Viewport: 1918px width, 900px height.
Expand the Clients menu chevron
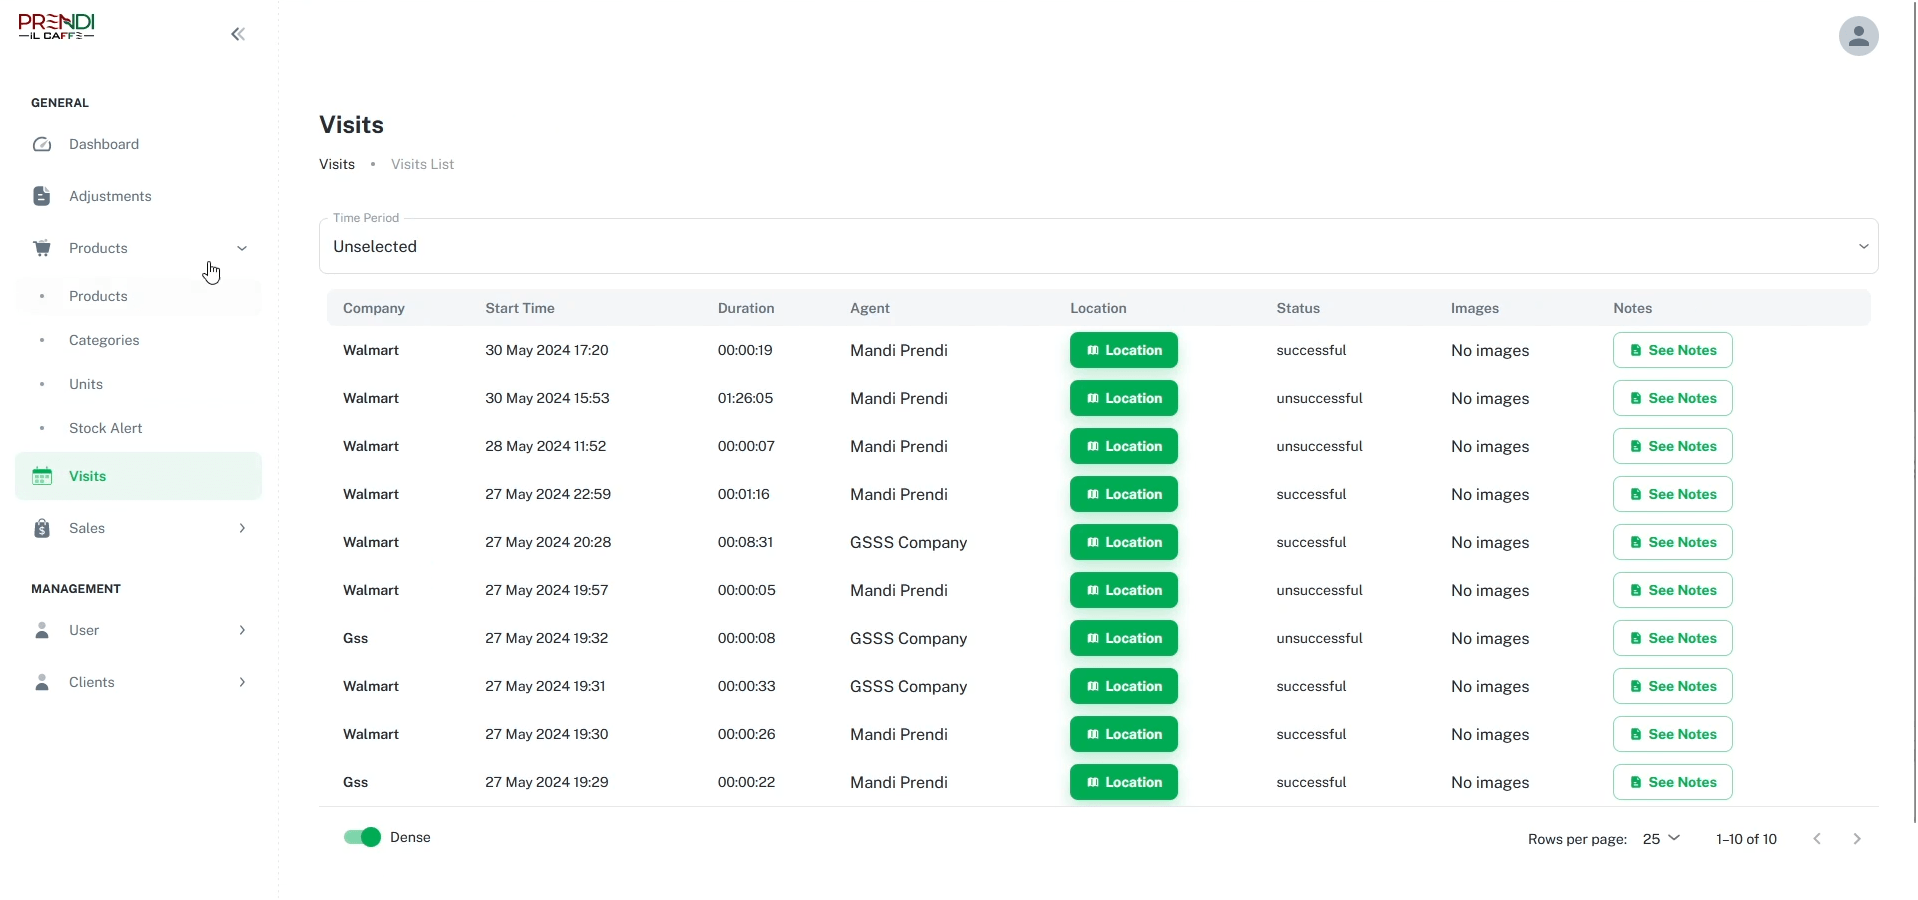242,682
